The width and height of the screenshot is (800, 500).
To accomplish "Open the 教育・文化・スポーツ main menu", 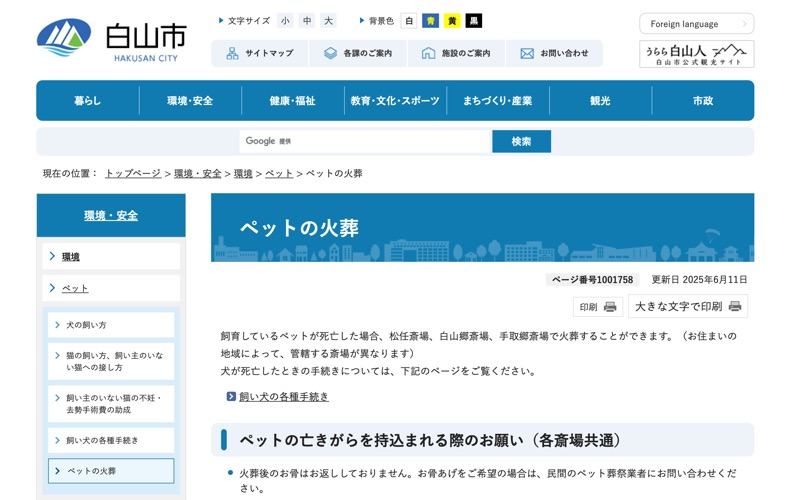I will coord(395,101).
